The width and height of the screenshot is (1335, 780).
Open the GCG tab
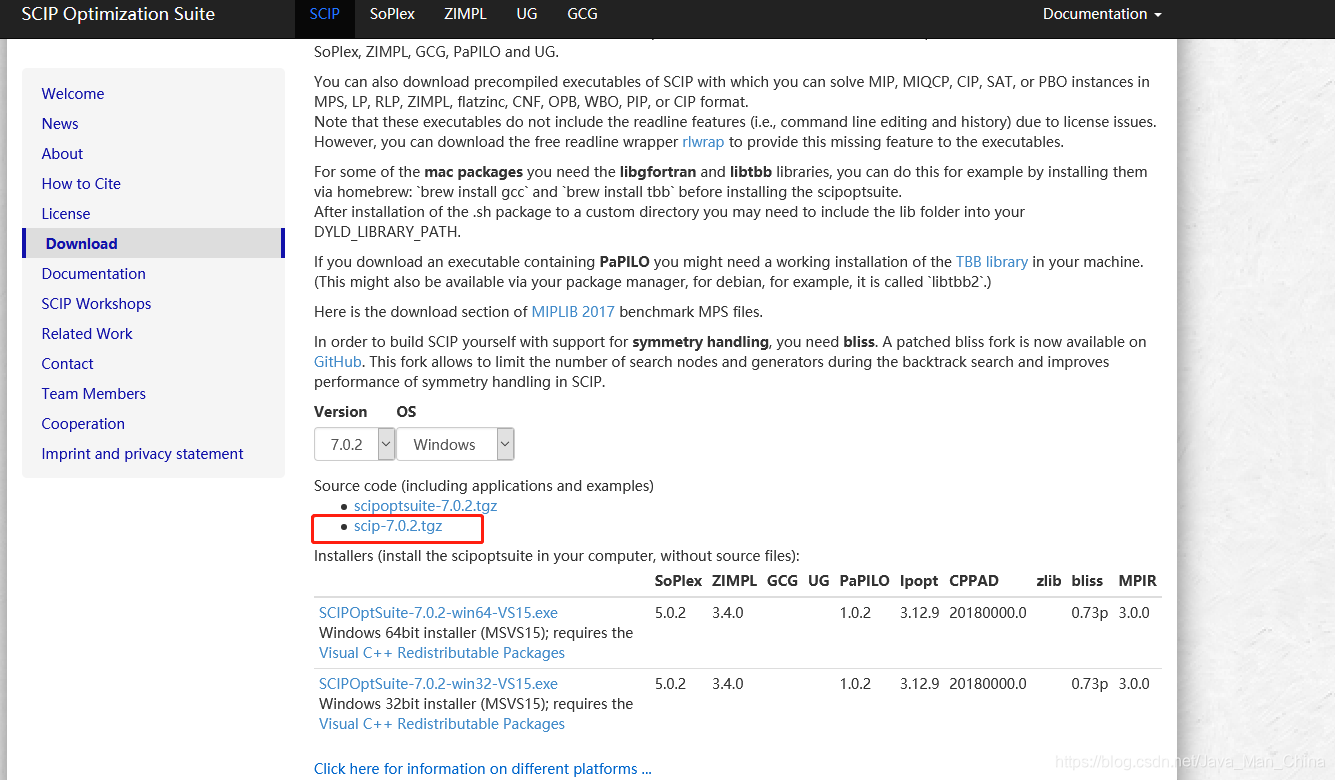pos(582,14)
